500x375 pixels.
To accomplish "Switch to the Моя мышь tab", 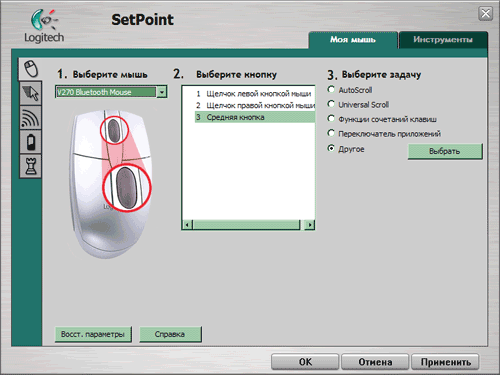I will (353, 40).
